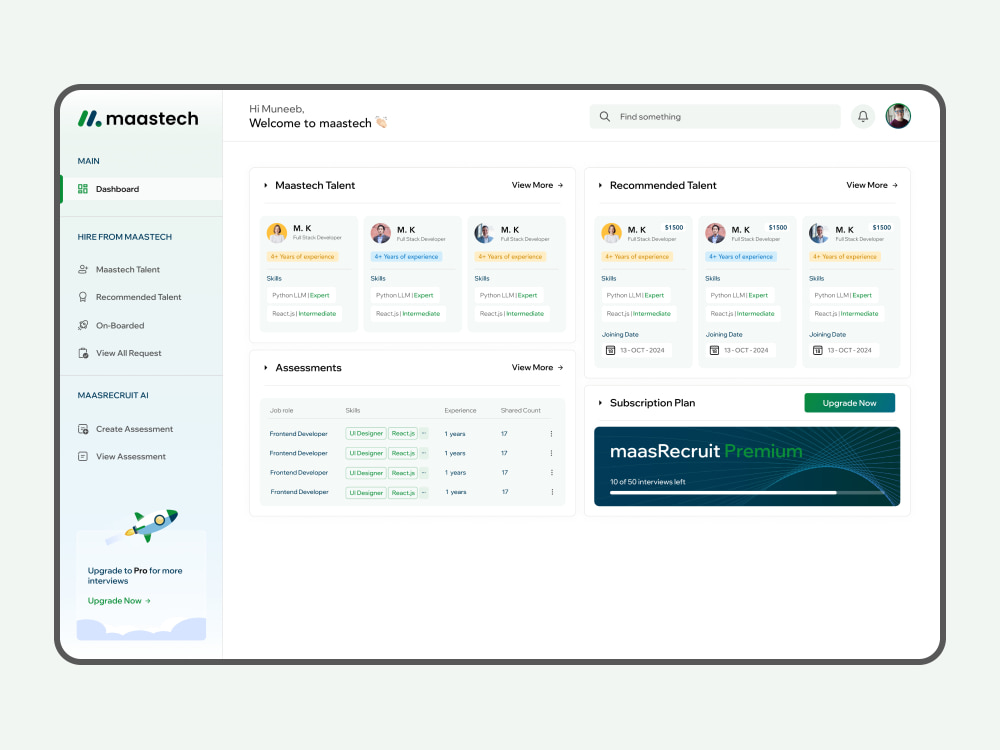The width and height of the screenshot is (1000, 750).
Task: Click UI Designer tag in fourth assessment row
Action: tap(366, 492)
